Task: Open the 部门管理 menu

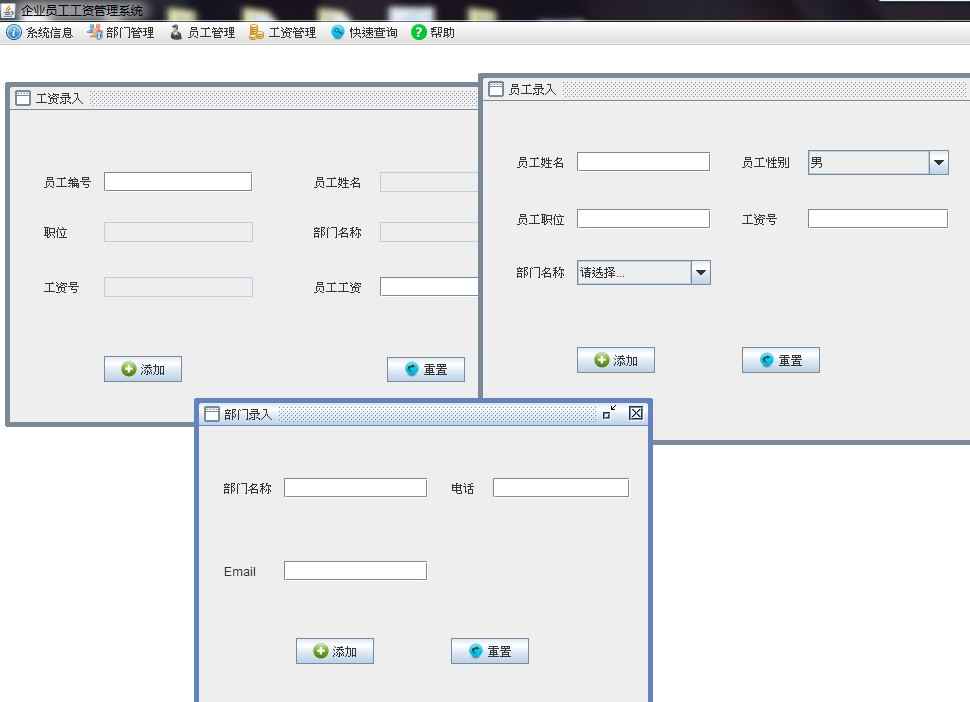Action: click(121, 32)
